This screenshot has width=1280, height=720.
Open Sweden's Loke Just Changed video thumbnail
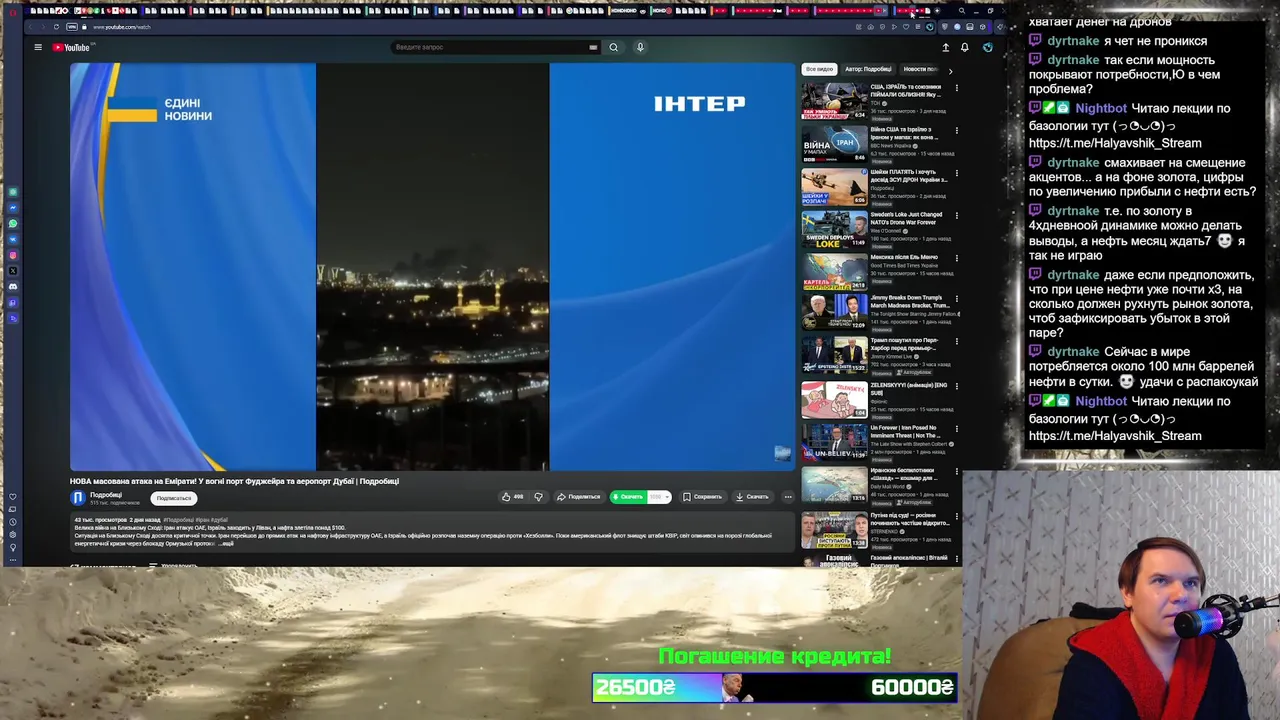pos(834,229)
